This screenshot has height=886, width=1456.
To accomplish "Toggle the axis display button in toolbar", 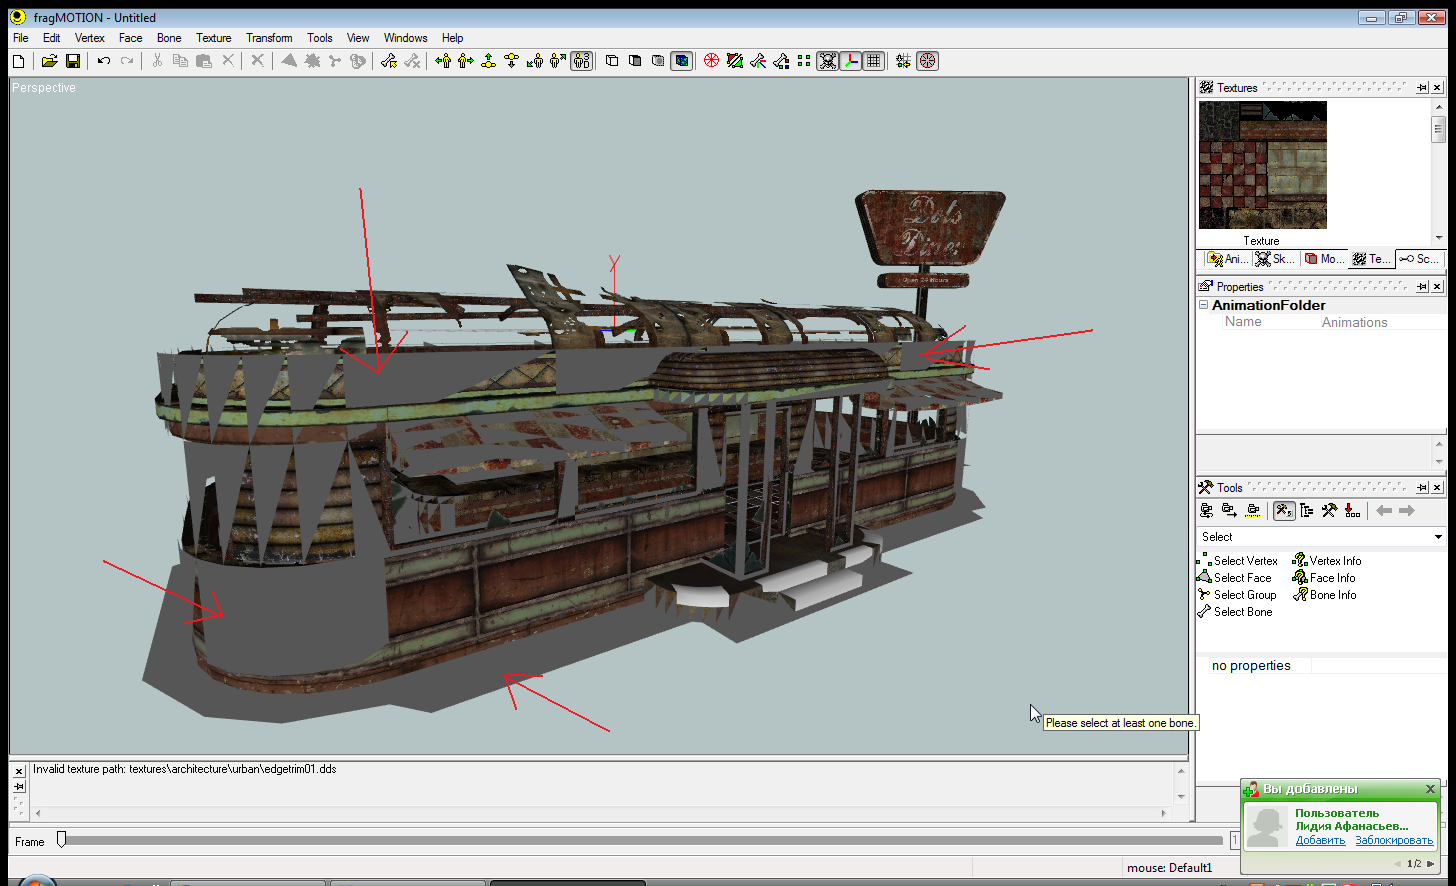I will tap(850, 61).
